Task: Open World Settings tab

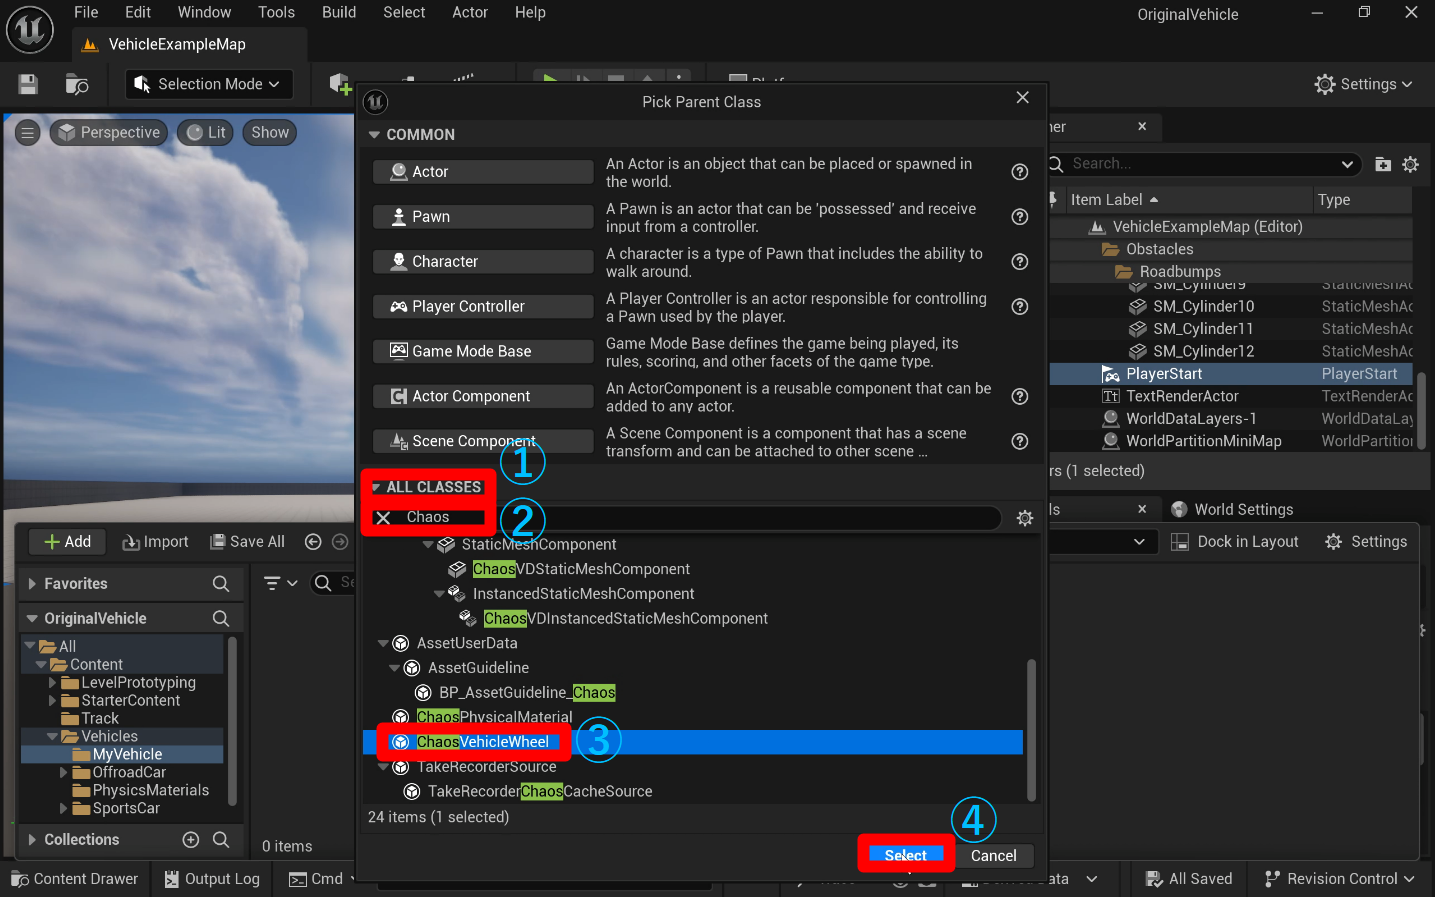Action: (1232, 510)
